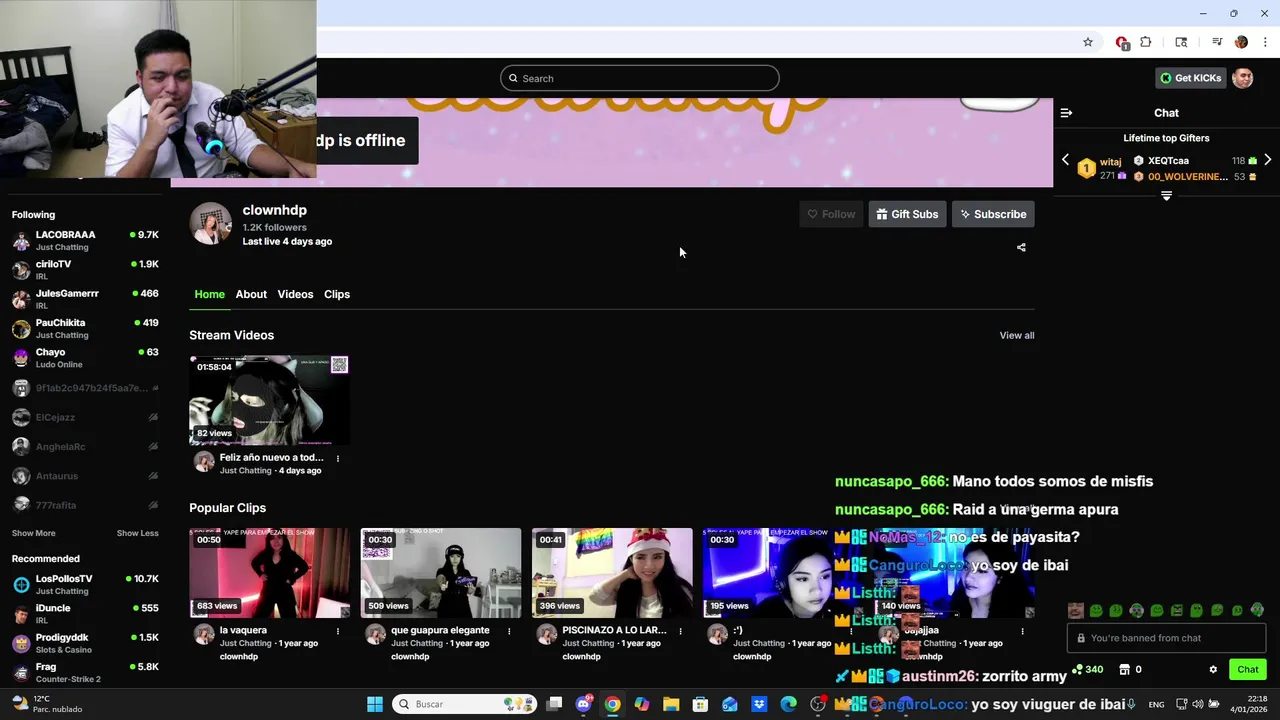Open the Chrome three-dot menu

(x=1266, y=42)
